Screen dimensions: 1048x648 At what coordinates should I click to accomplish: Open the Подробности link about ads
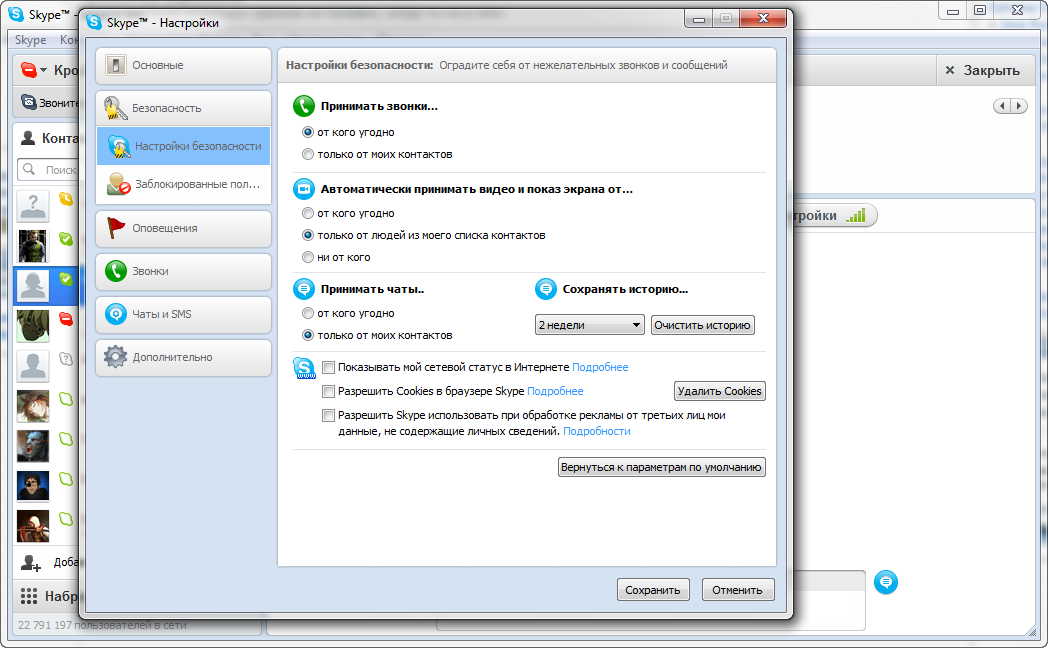click(597, 432)
